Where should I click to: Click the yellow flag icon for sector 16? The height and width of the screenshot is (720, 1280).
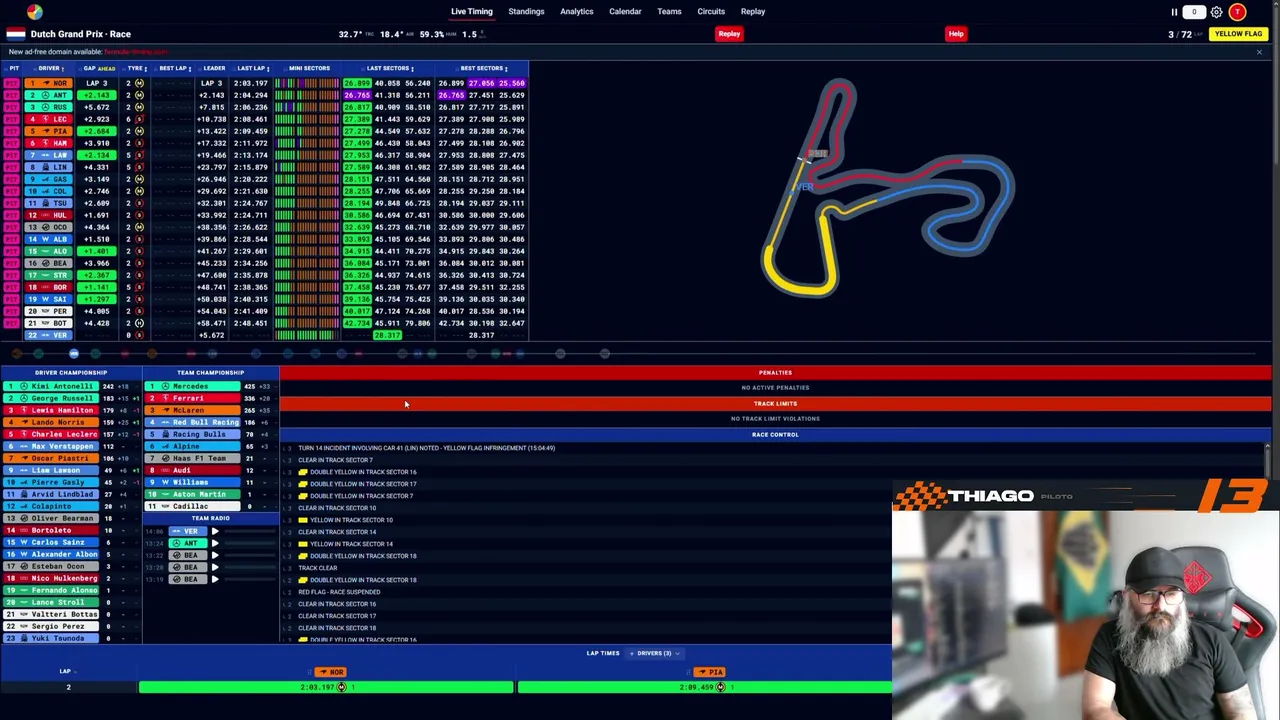303,472
